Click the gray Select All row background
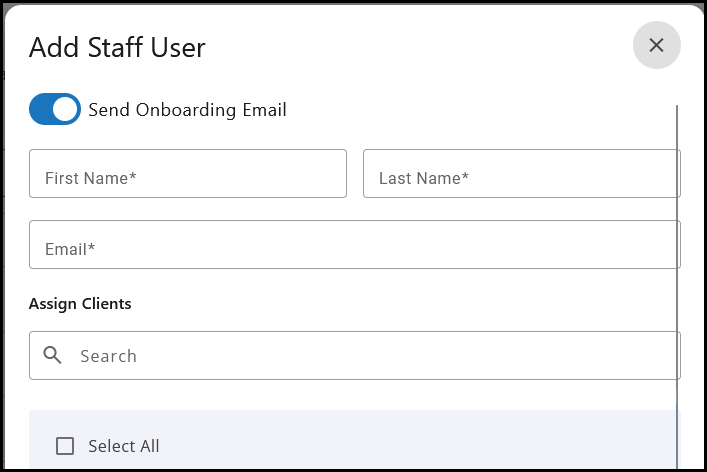The height and width of the screenshot is (472, 707). [400, 440]
